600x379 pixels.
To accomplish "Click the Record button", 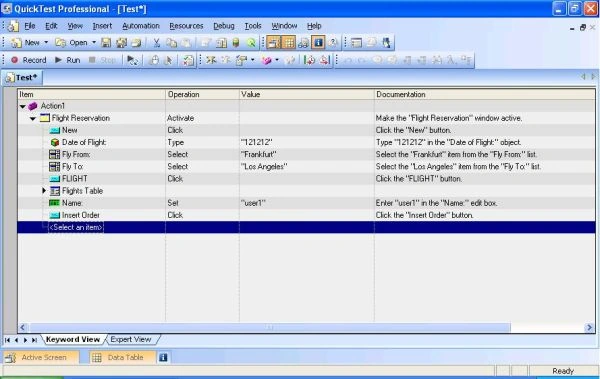I will click(29, 60).
